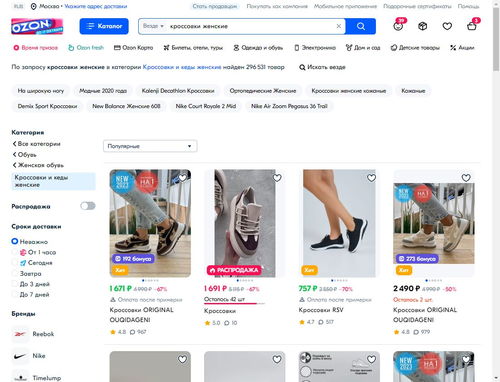Select the Ортопедические Женские filter chip
Image resolution: width=500 pixels, height=382 pixels.
(263, 91)
